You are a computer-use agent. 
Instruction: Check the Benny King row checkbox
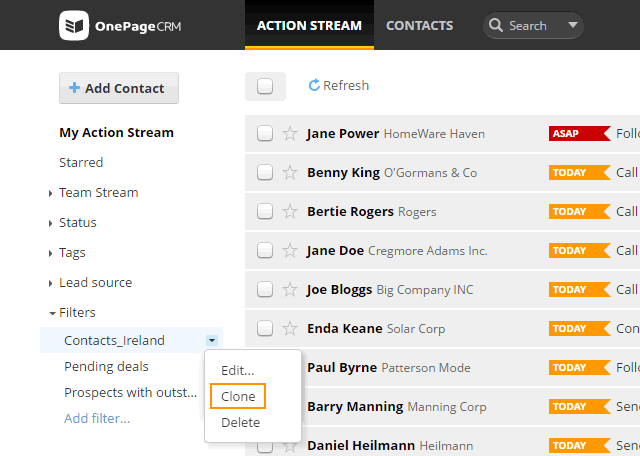(265, 173)
